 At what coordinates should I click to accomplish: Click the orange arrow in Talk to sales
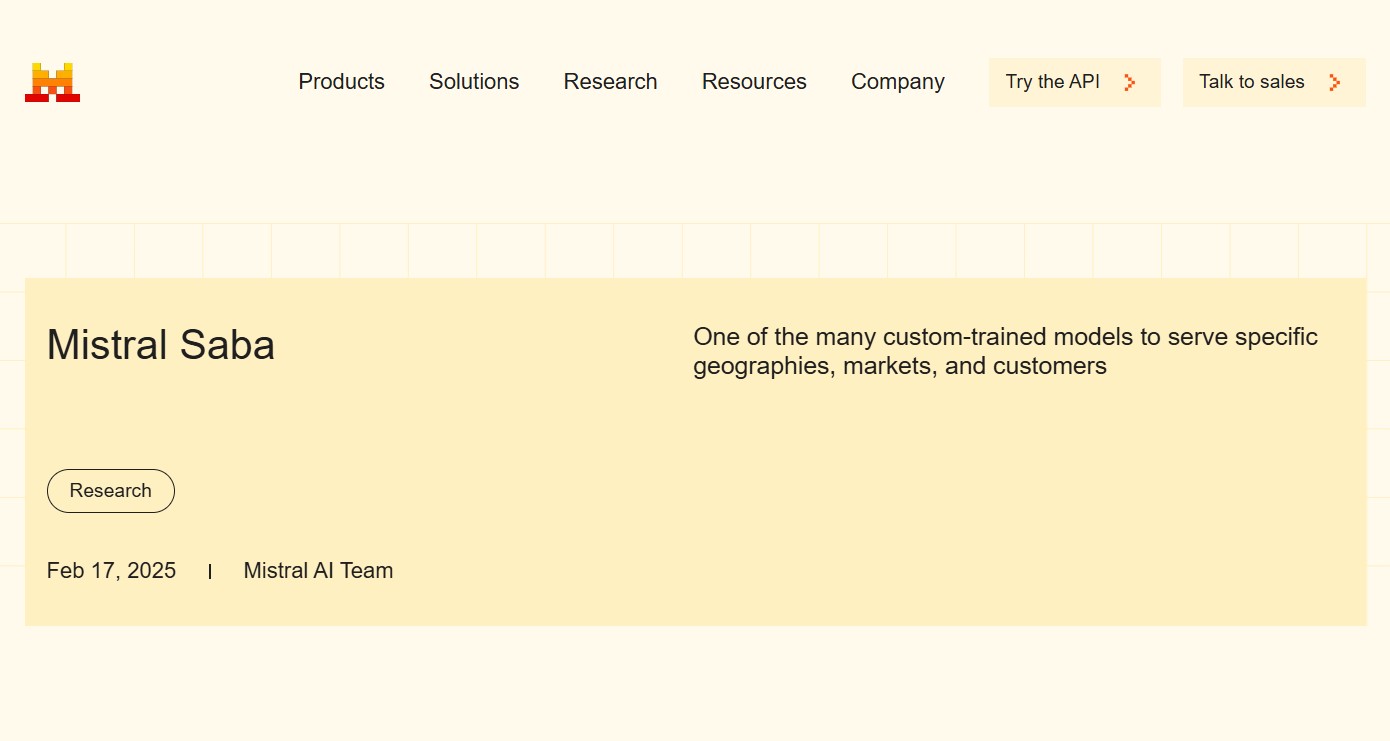pyautogui.click(x=1334, y=82)
